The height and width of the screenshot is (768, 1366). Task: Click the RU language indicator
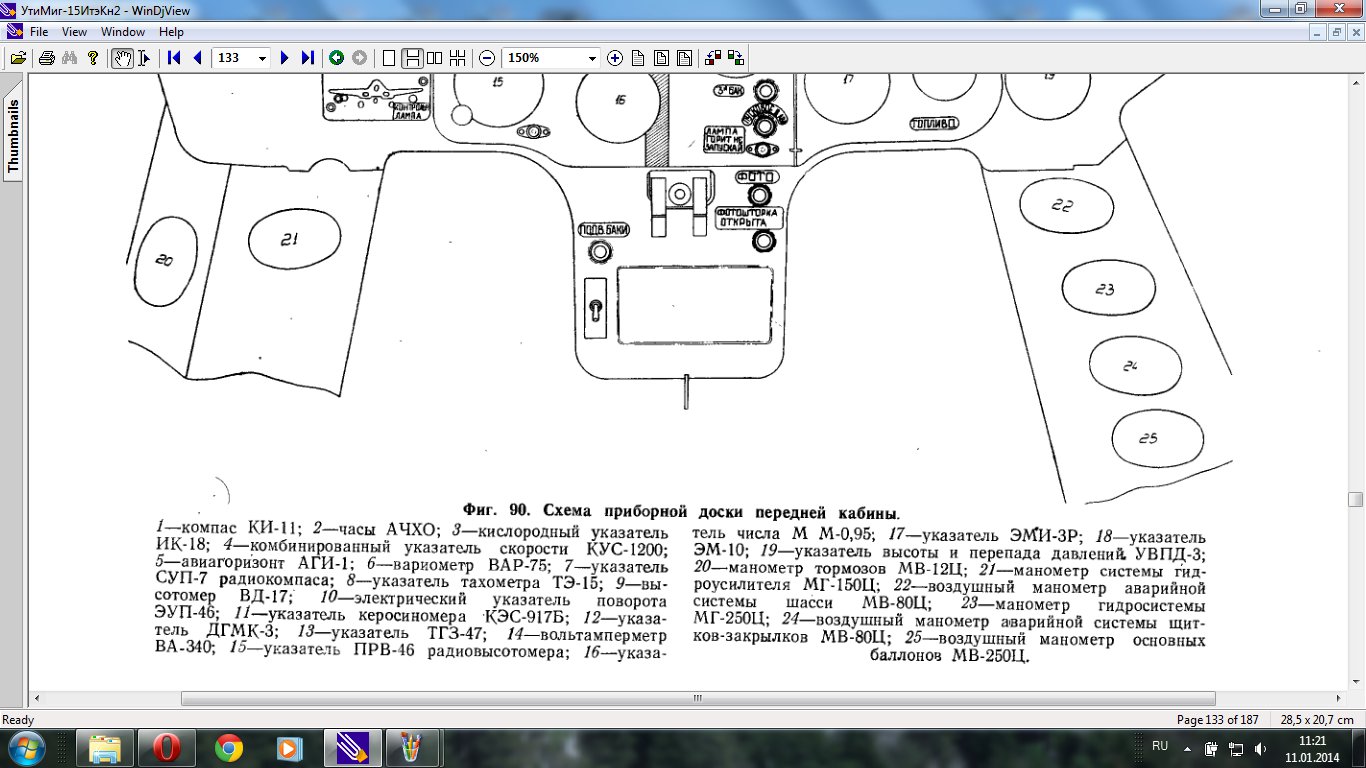(x=1160, y=746)
